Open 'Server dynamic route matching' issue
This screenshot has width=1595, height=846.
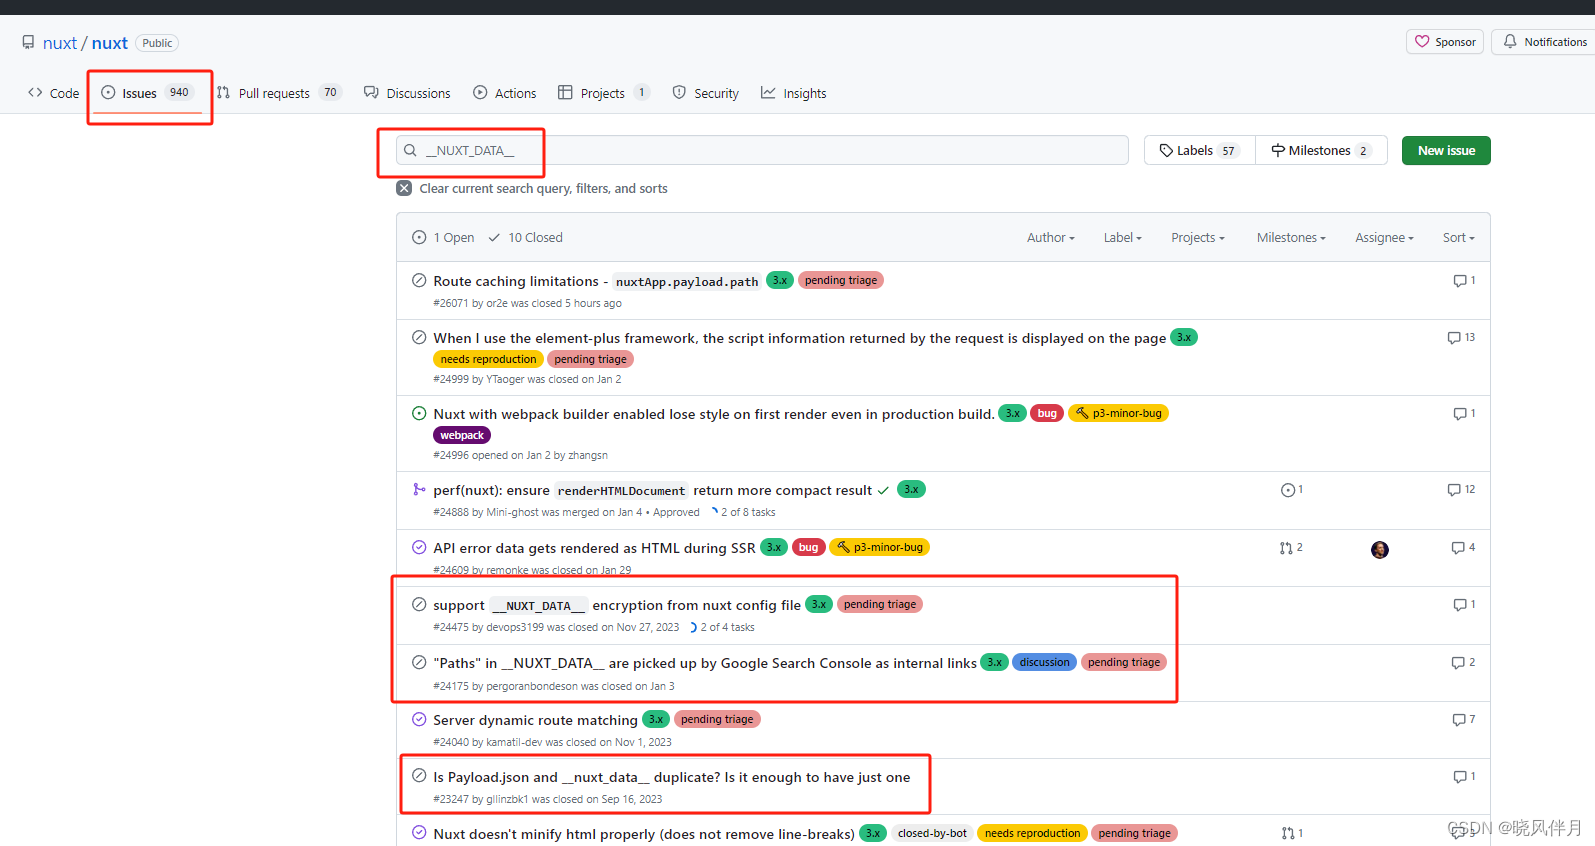click(x=535, y=720)
